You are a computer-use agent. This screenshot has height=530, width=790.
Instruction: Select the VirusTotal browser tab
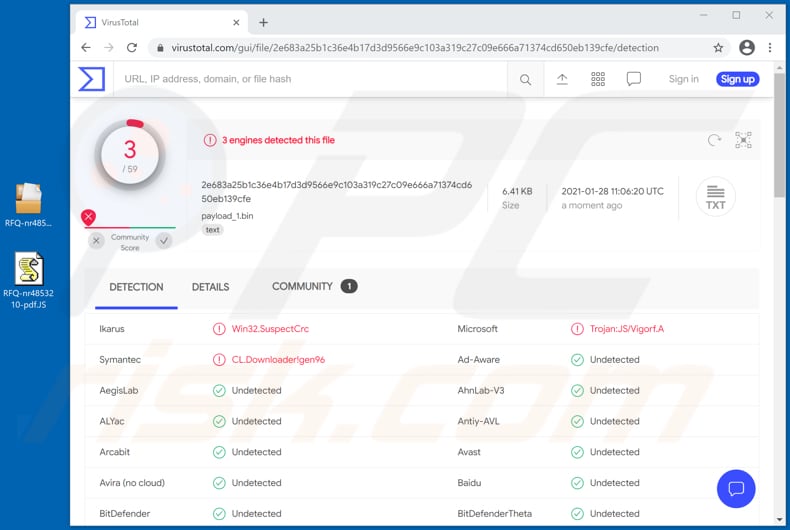[x=161, y=22]
